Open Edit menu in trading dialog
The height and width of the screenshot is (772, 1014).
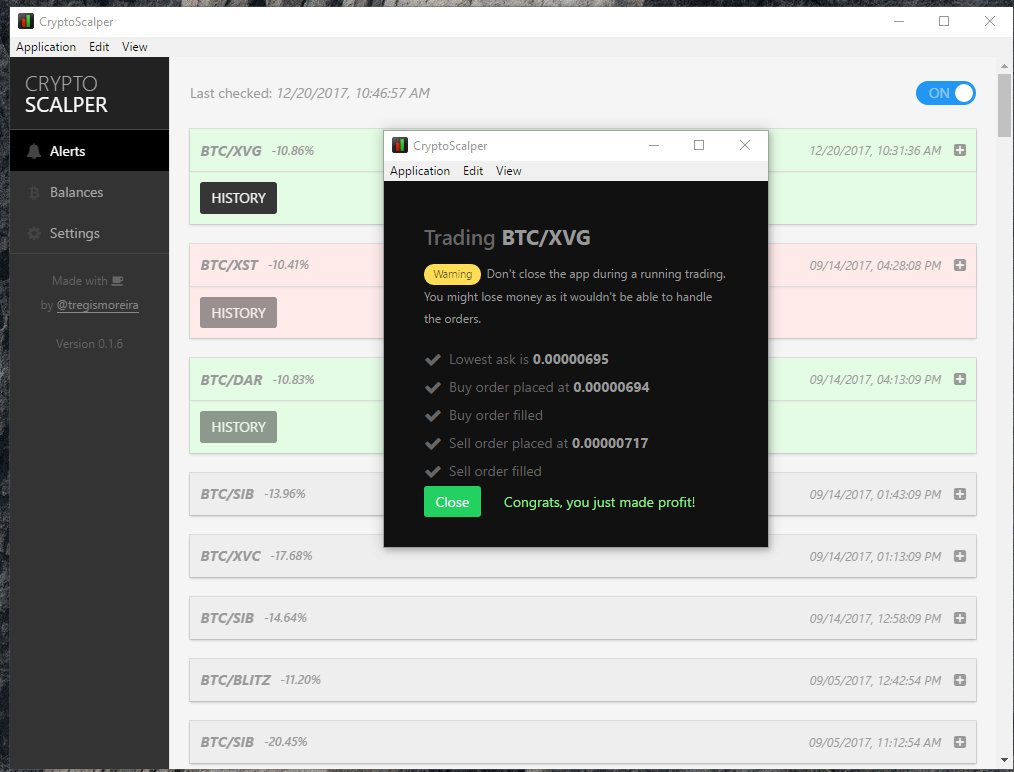click(x=473, y=171)
